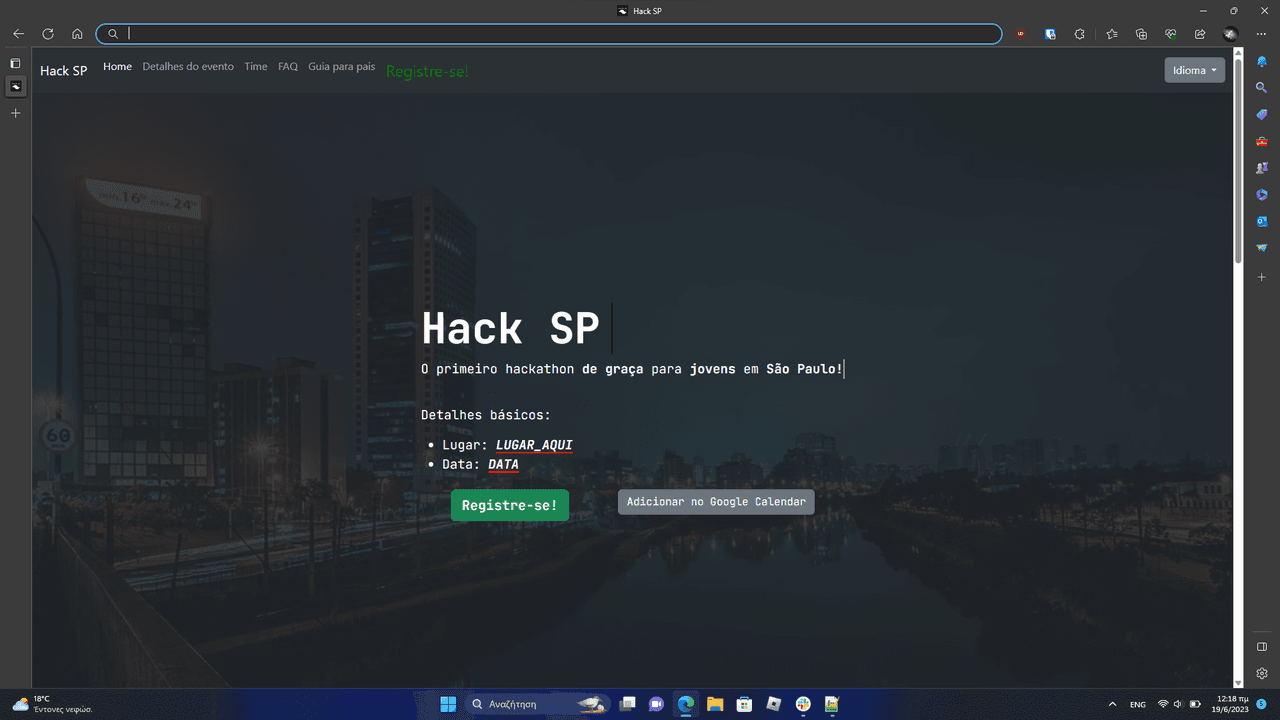Open the Shopping tag icon in sidebar
This screenshot has width=1280, height=720.
coord(1262,115)
